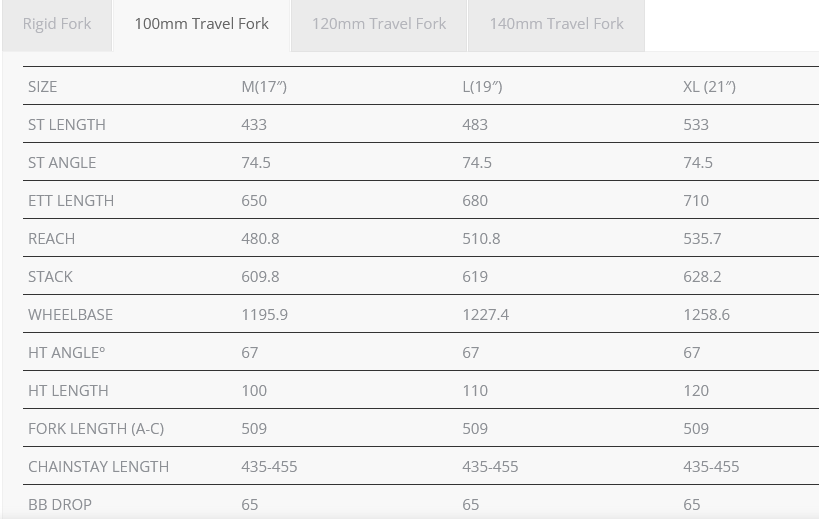This screenshot has width=819, height=521.
Task: Select the 100mm Travel Fork tab
Action: click(x=201, y=24)
